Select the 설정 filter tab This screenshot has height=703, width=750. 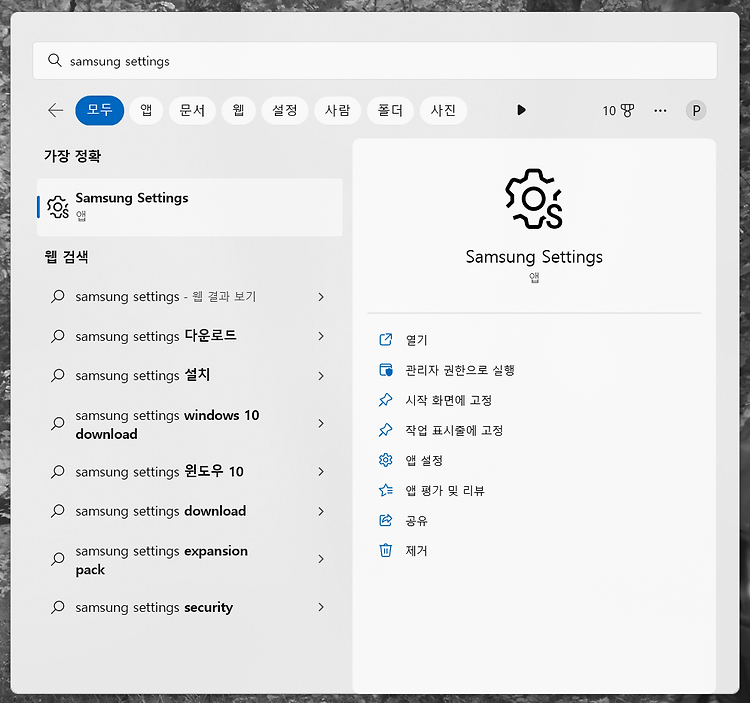click(x=285, y=110)
